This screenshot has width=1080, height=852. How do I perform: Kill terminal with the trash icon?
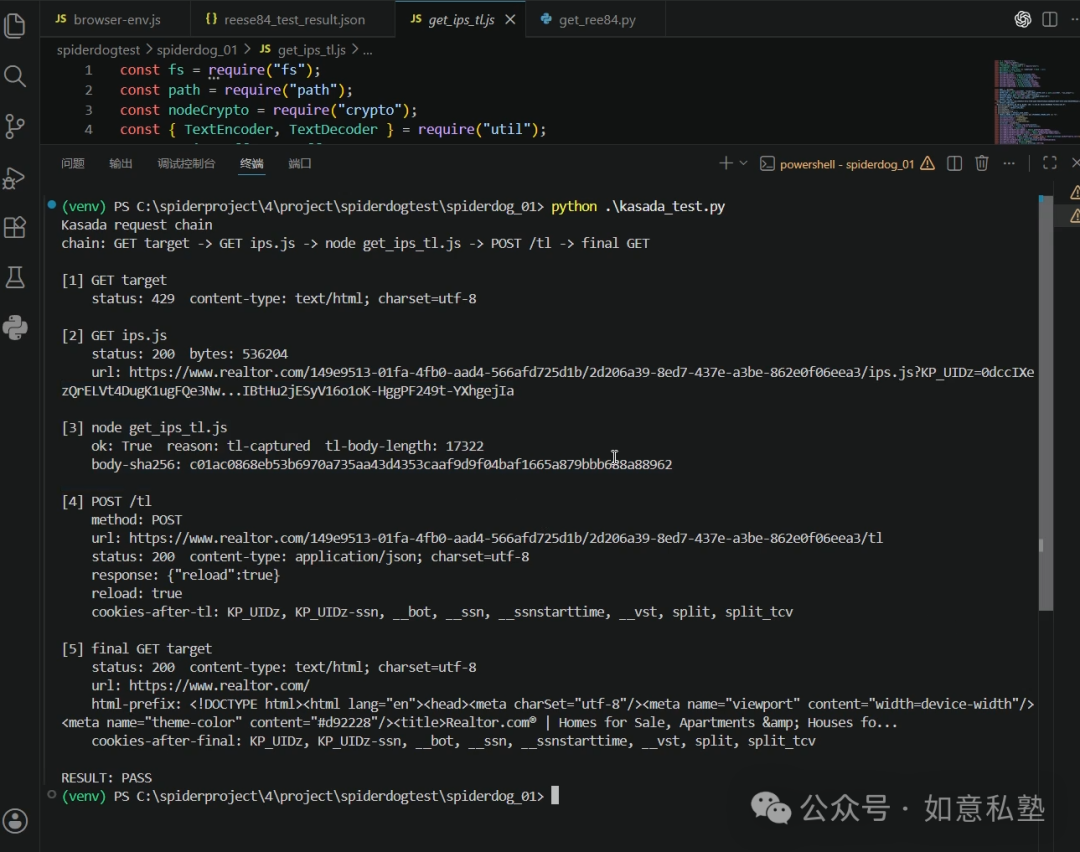coord(982,163)
